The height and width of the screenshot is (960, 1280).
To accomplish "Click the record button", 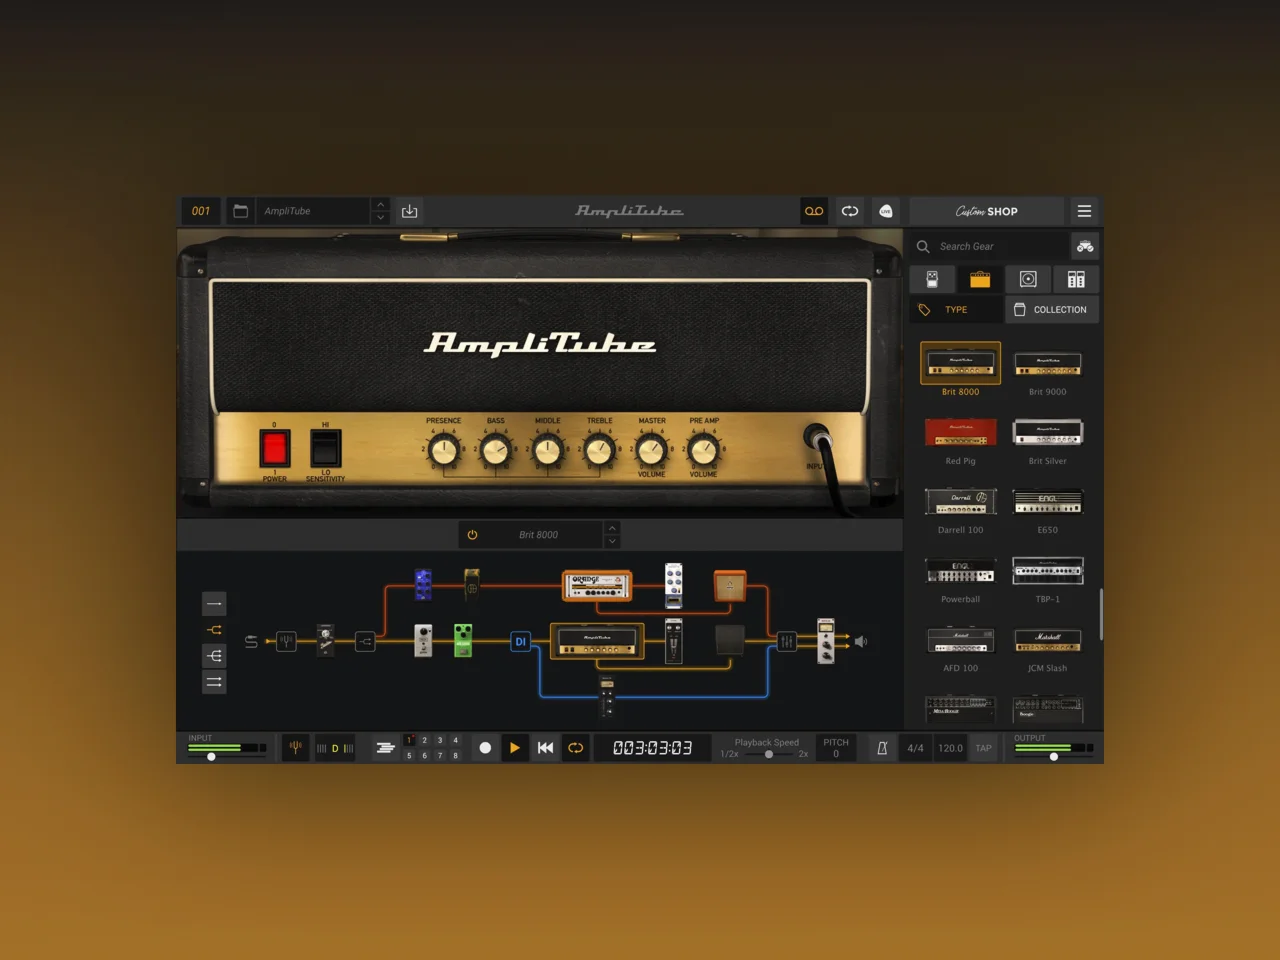I will pyautogui.click(x=485, y=748).
